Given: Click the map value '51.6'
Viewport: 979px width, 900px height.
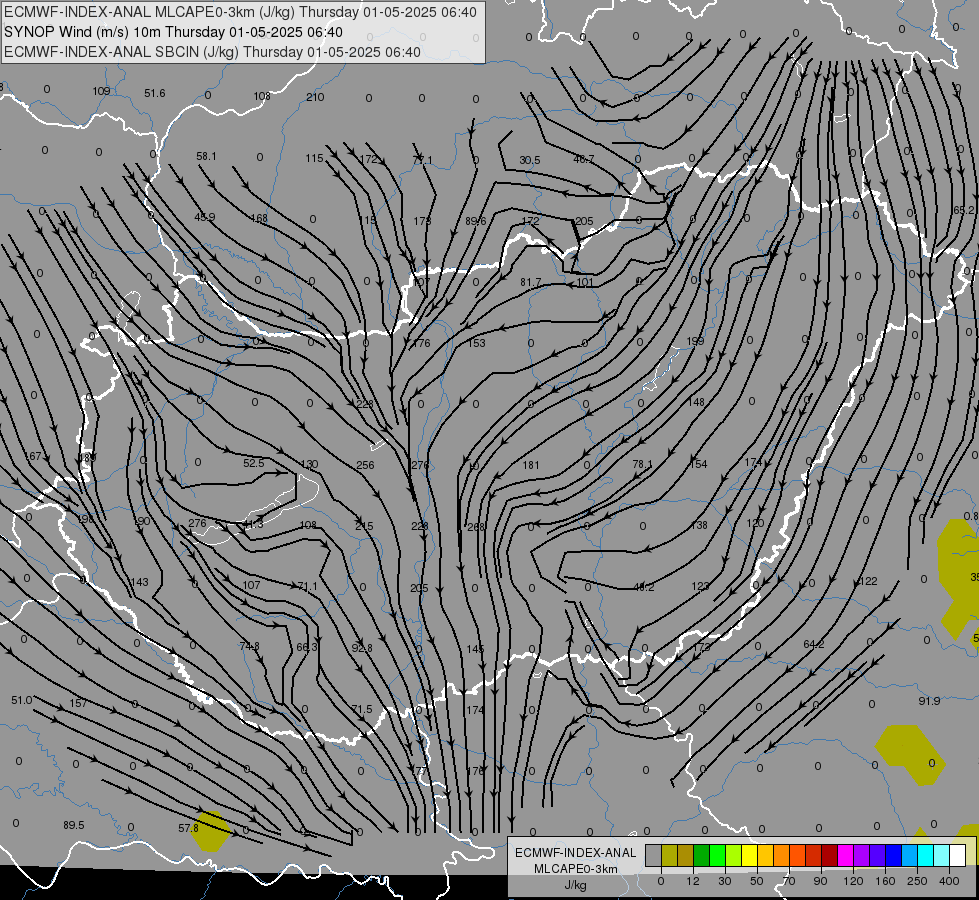Looking at the screenshot, I should coord(155,94).
